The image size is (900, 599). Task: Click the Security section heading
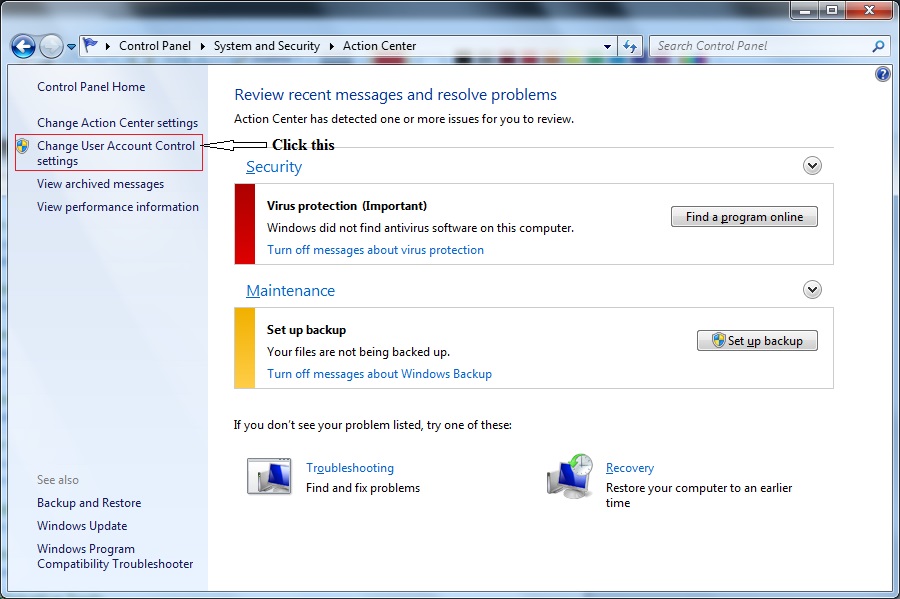274,166
